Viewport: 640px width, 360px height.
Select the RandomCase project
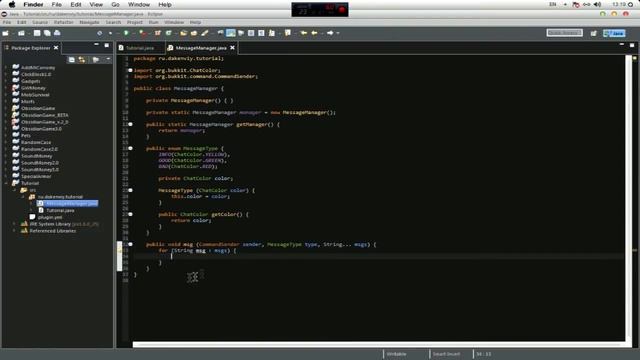(x=36, y=142)
